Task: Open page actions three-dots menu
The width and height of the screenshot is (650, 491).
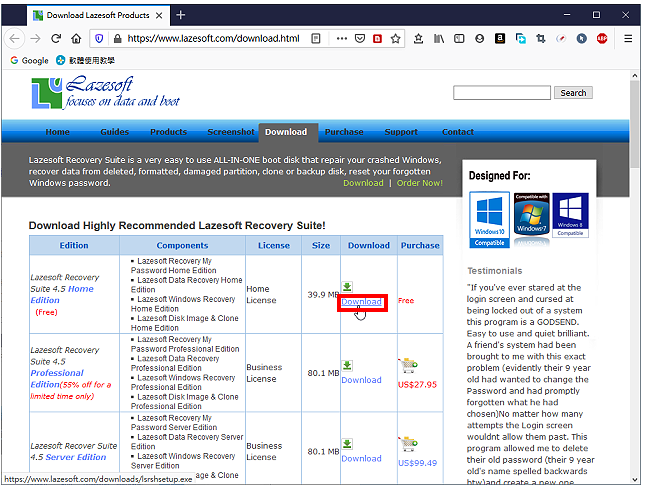Action: click(x=342, y=39)
